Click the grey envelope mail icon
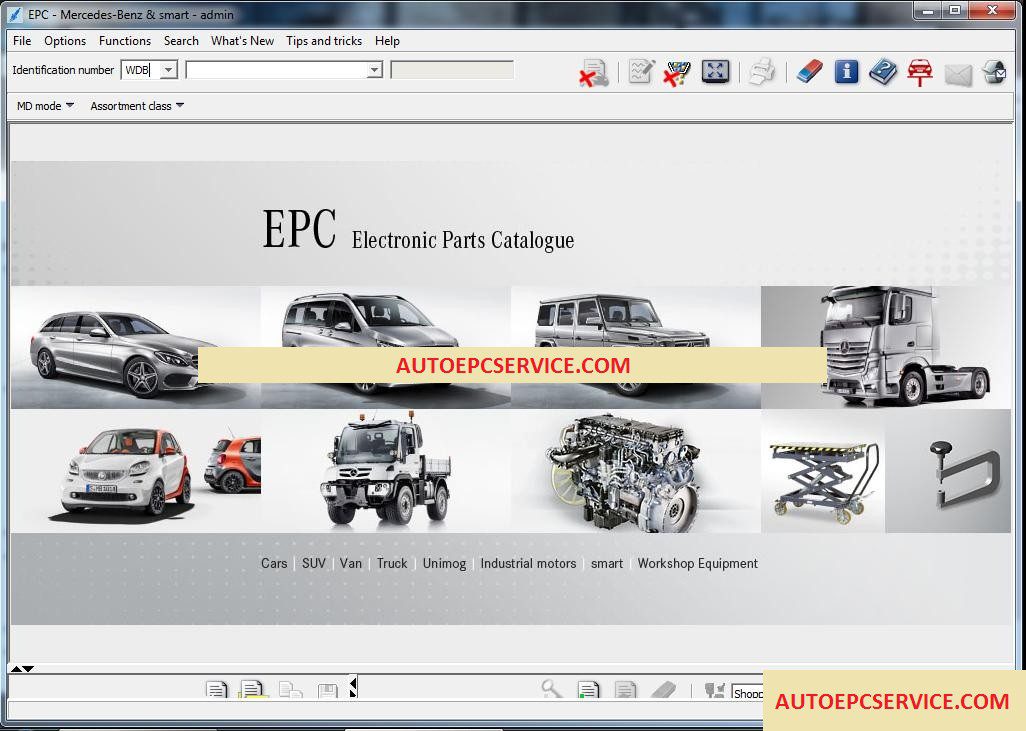 pyautogui.click(x=958, y=75)
